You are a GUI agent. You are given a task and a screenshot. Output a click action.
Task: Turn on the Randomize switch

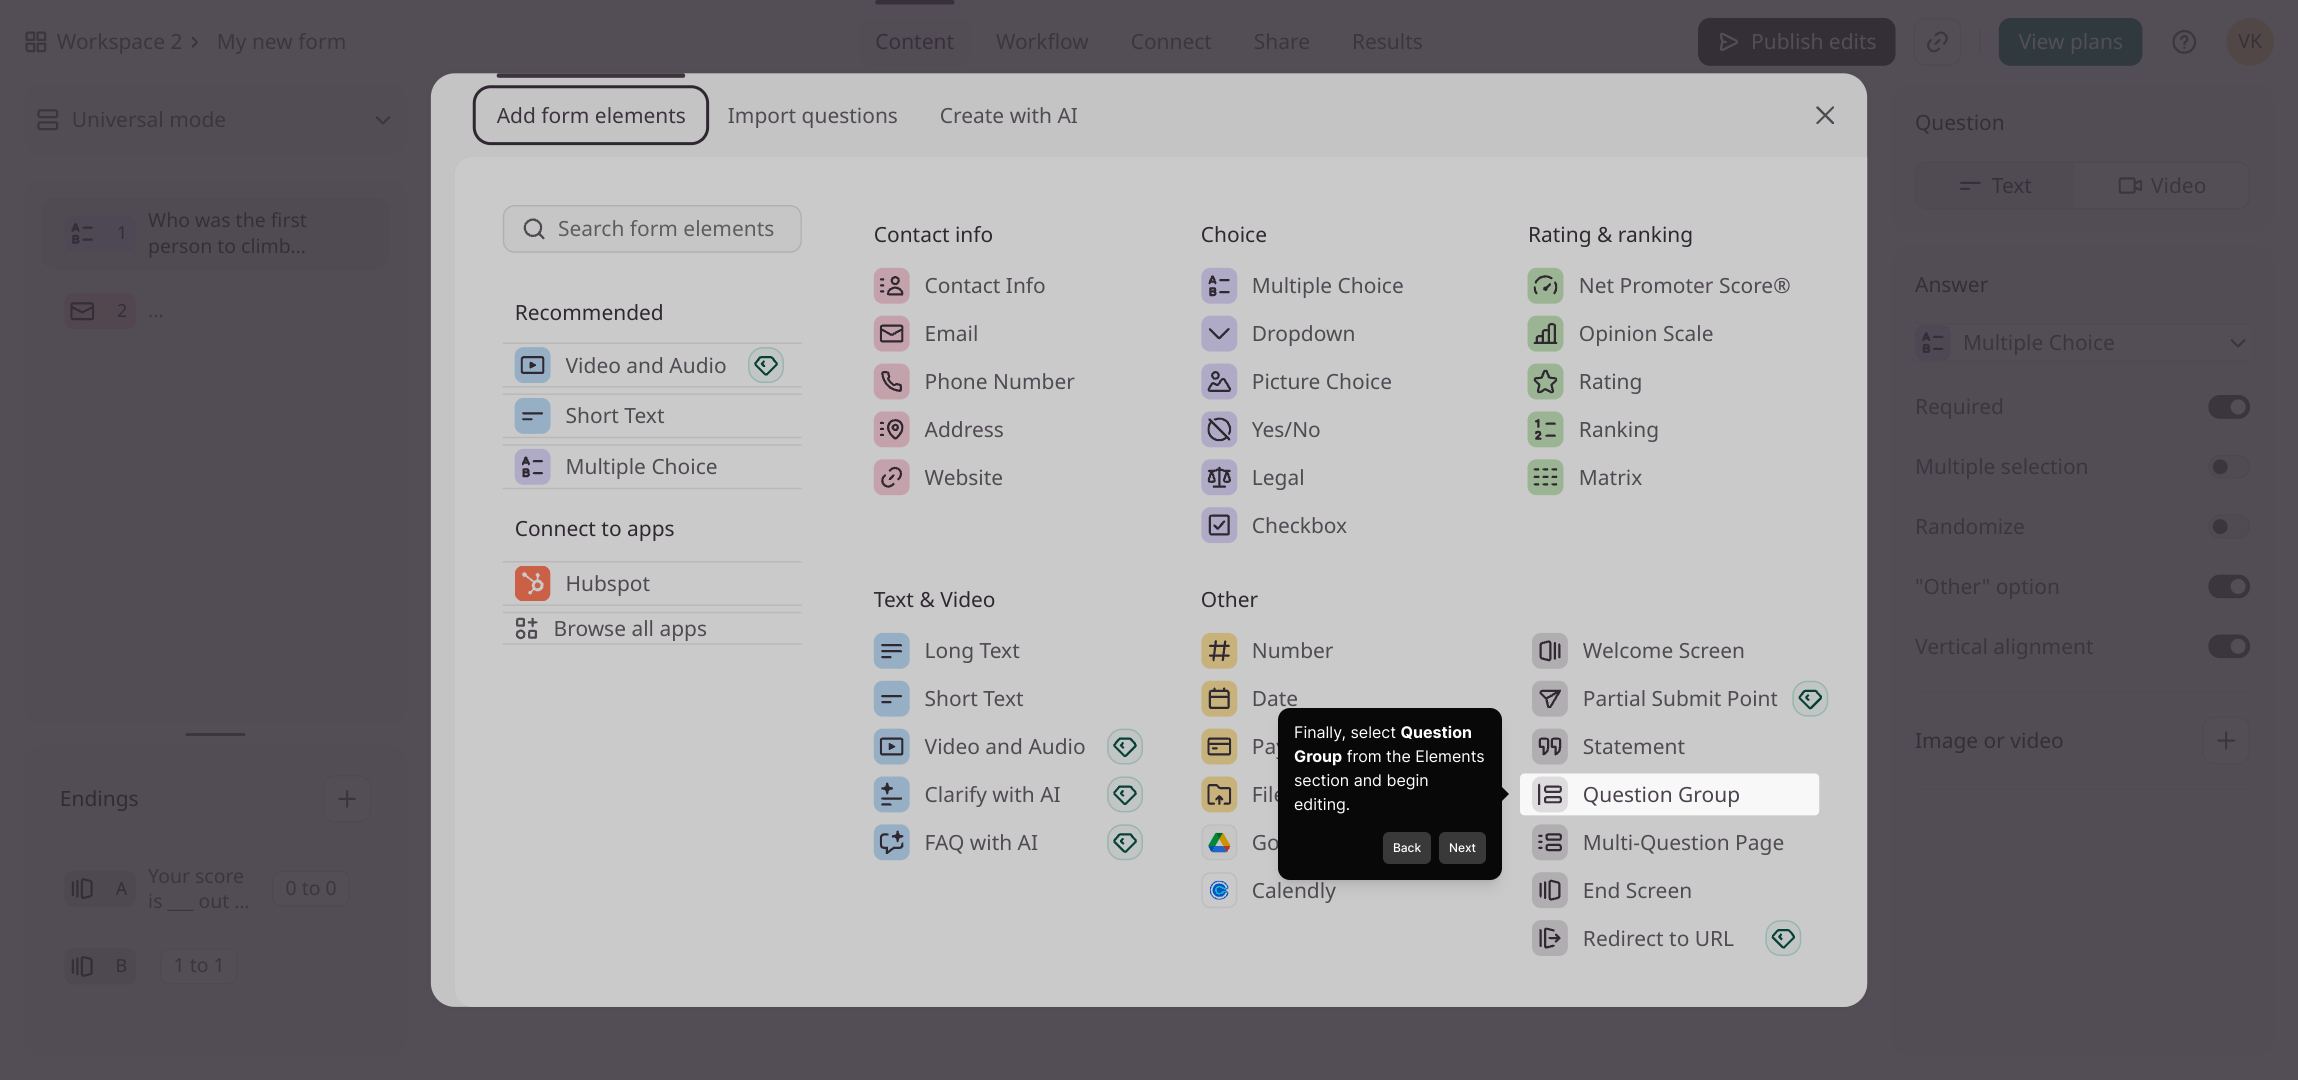tap(2228, 527)
